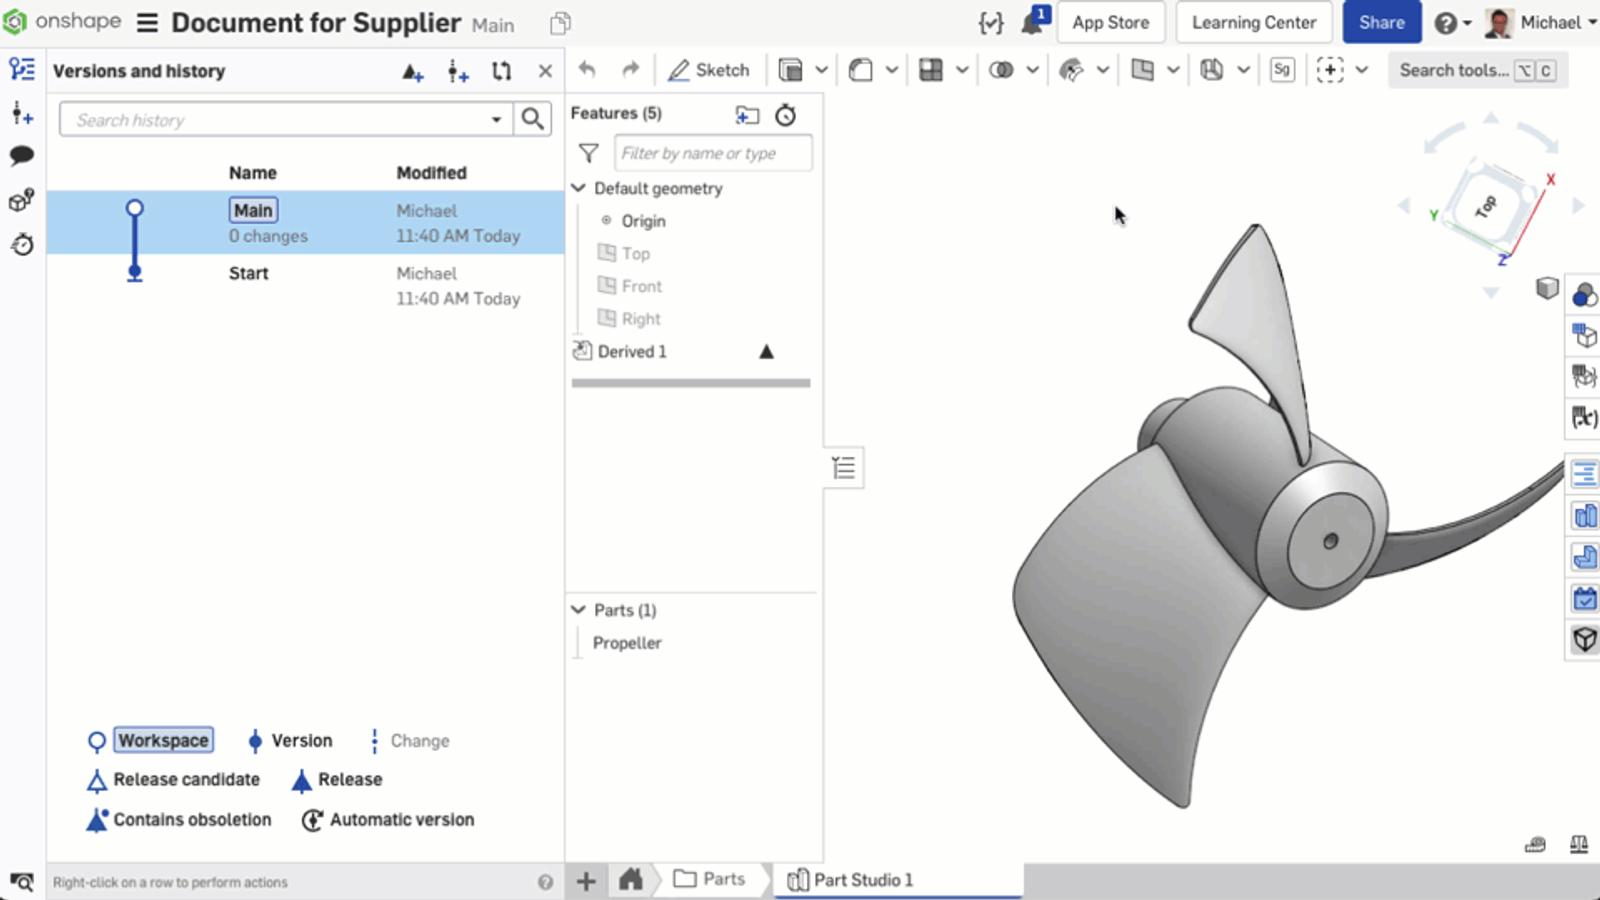Toggle the Workspace legend filter

click(163, 741)
